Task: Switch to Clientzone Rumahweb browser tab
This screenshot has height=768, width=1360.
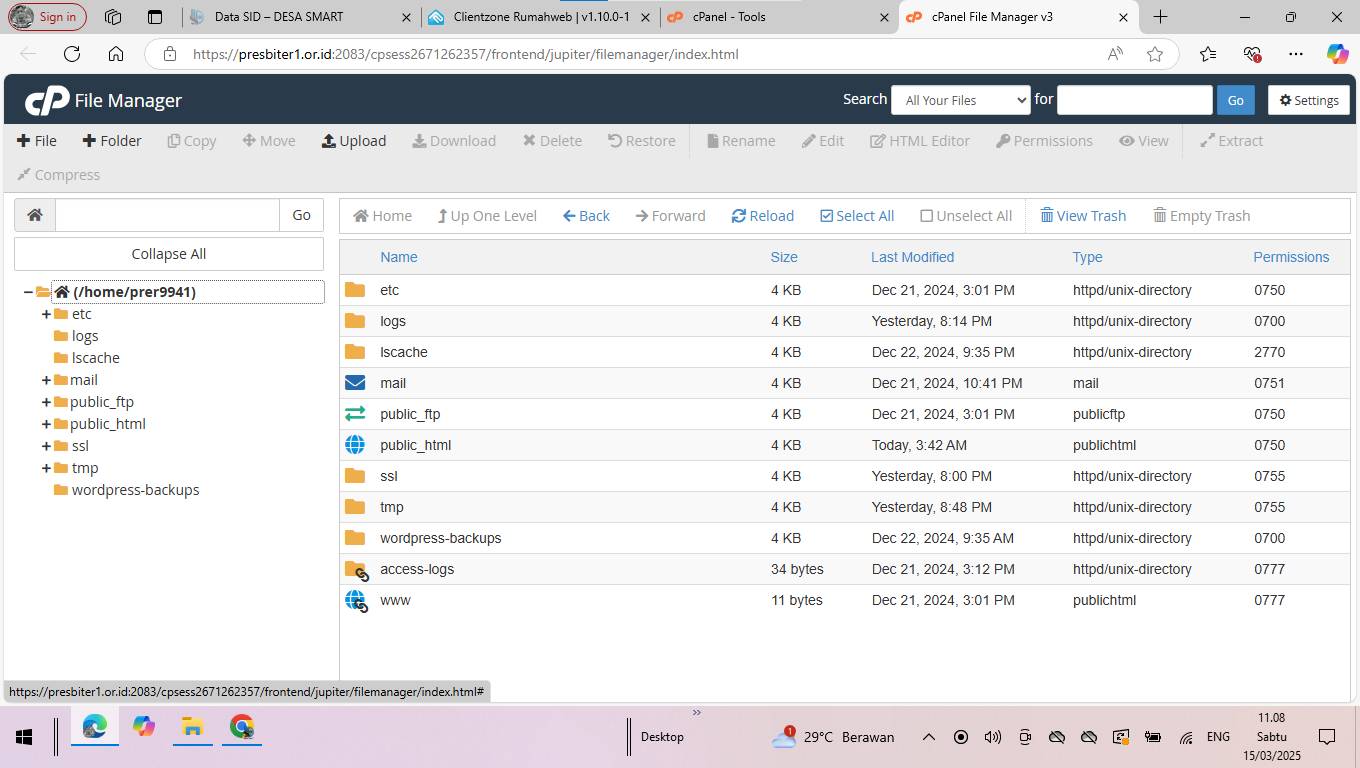Action: coord(540,17)
